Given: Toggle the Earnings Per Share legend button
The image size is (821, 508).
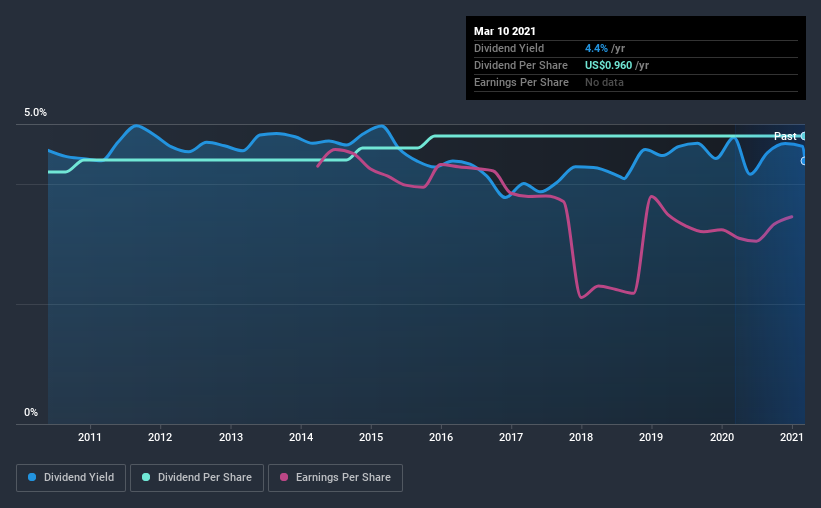Looking at the screenshot, I should [335, 478].
